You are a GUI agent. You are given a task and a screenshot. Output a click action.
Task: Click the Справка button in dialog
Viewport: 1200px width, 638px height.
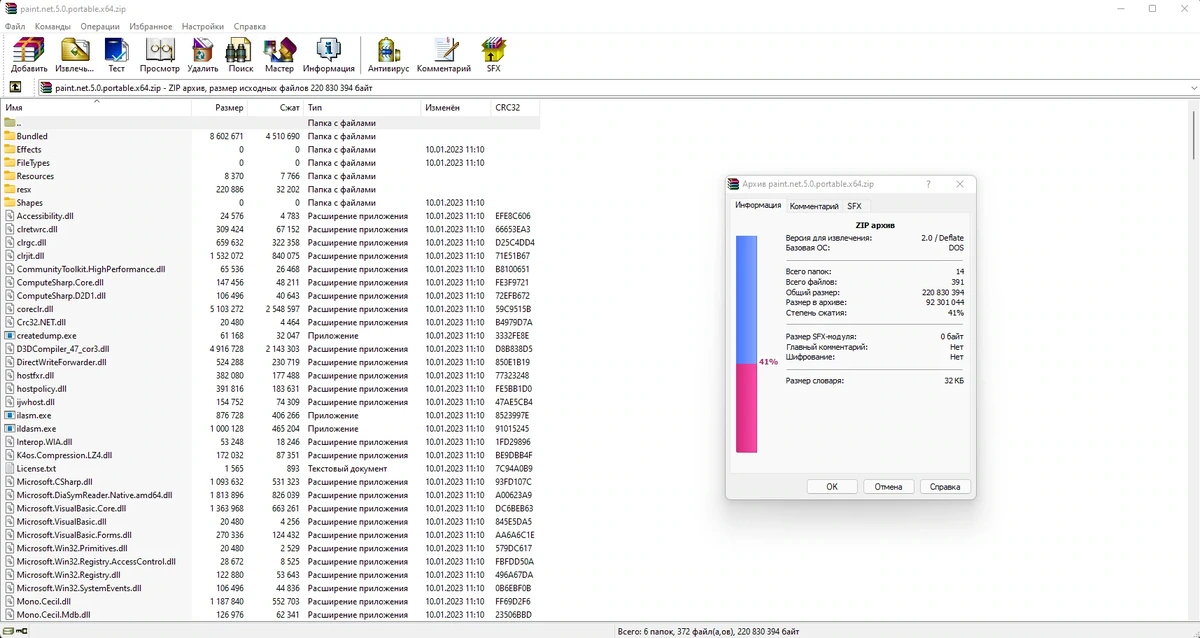click(x=945, y=487)
